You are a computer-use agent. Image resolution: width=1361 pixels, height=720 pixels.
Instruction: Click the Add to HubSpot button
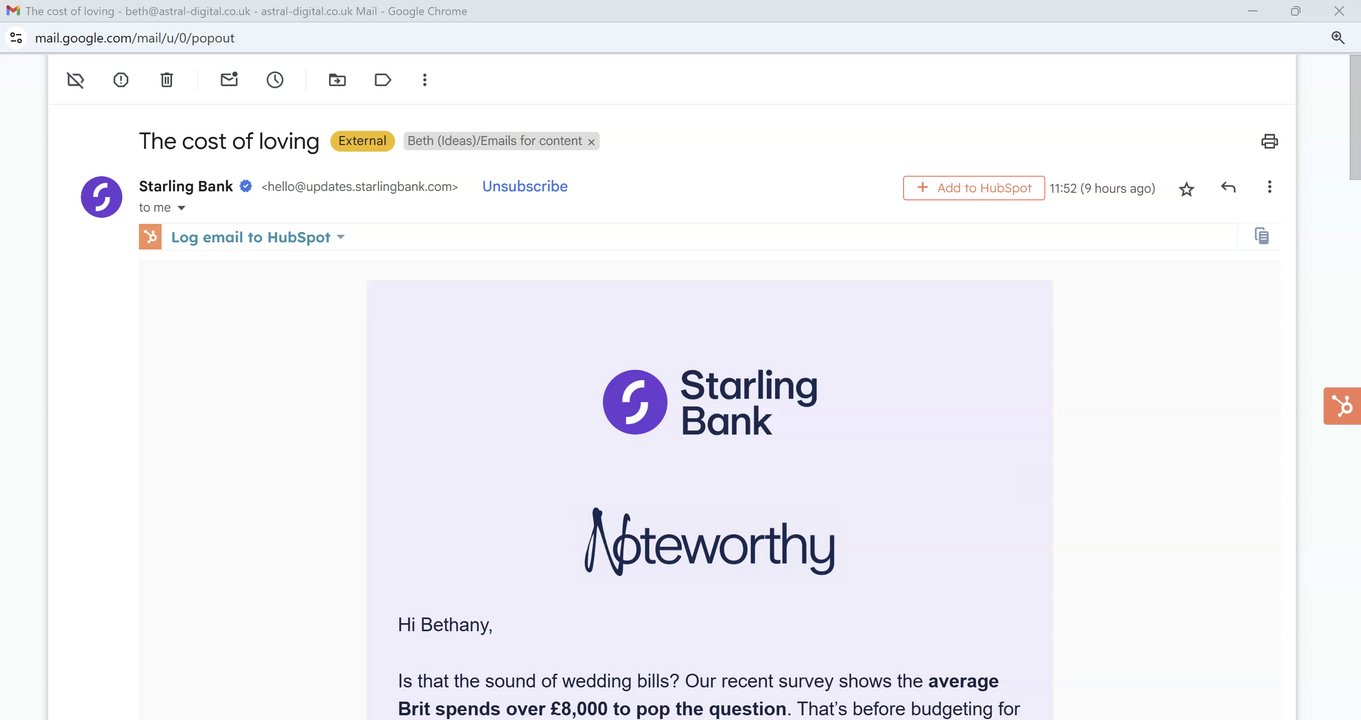(973, 188)
